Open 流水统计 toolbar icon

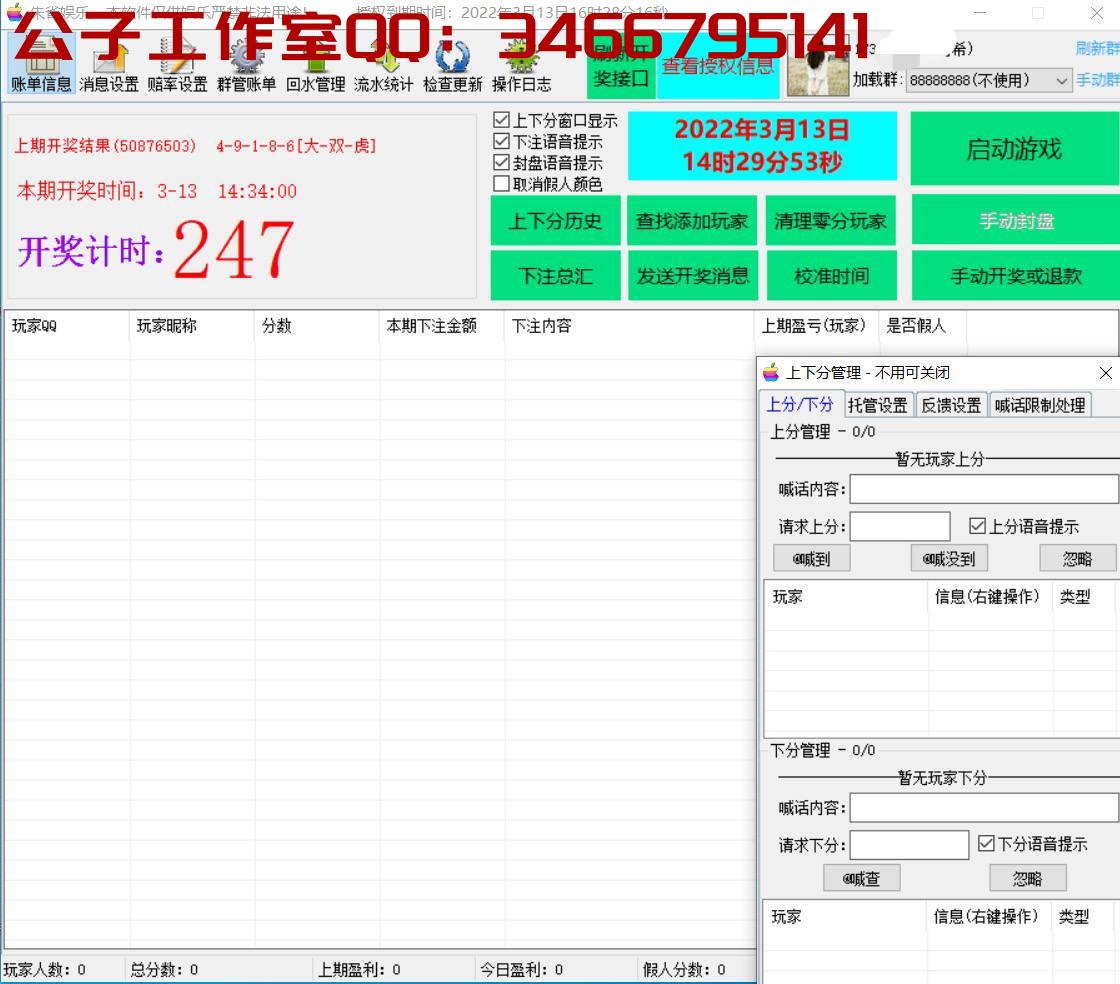384,66
